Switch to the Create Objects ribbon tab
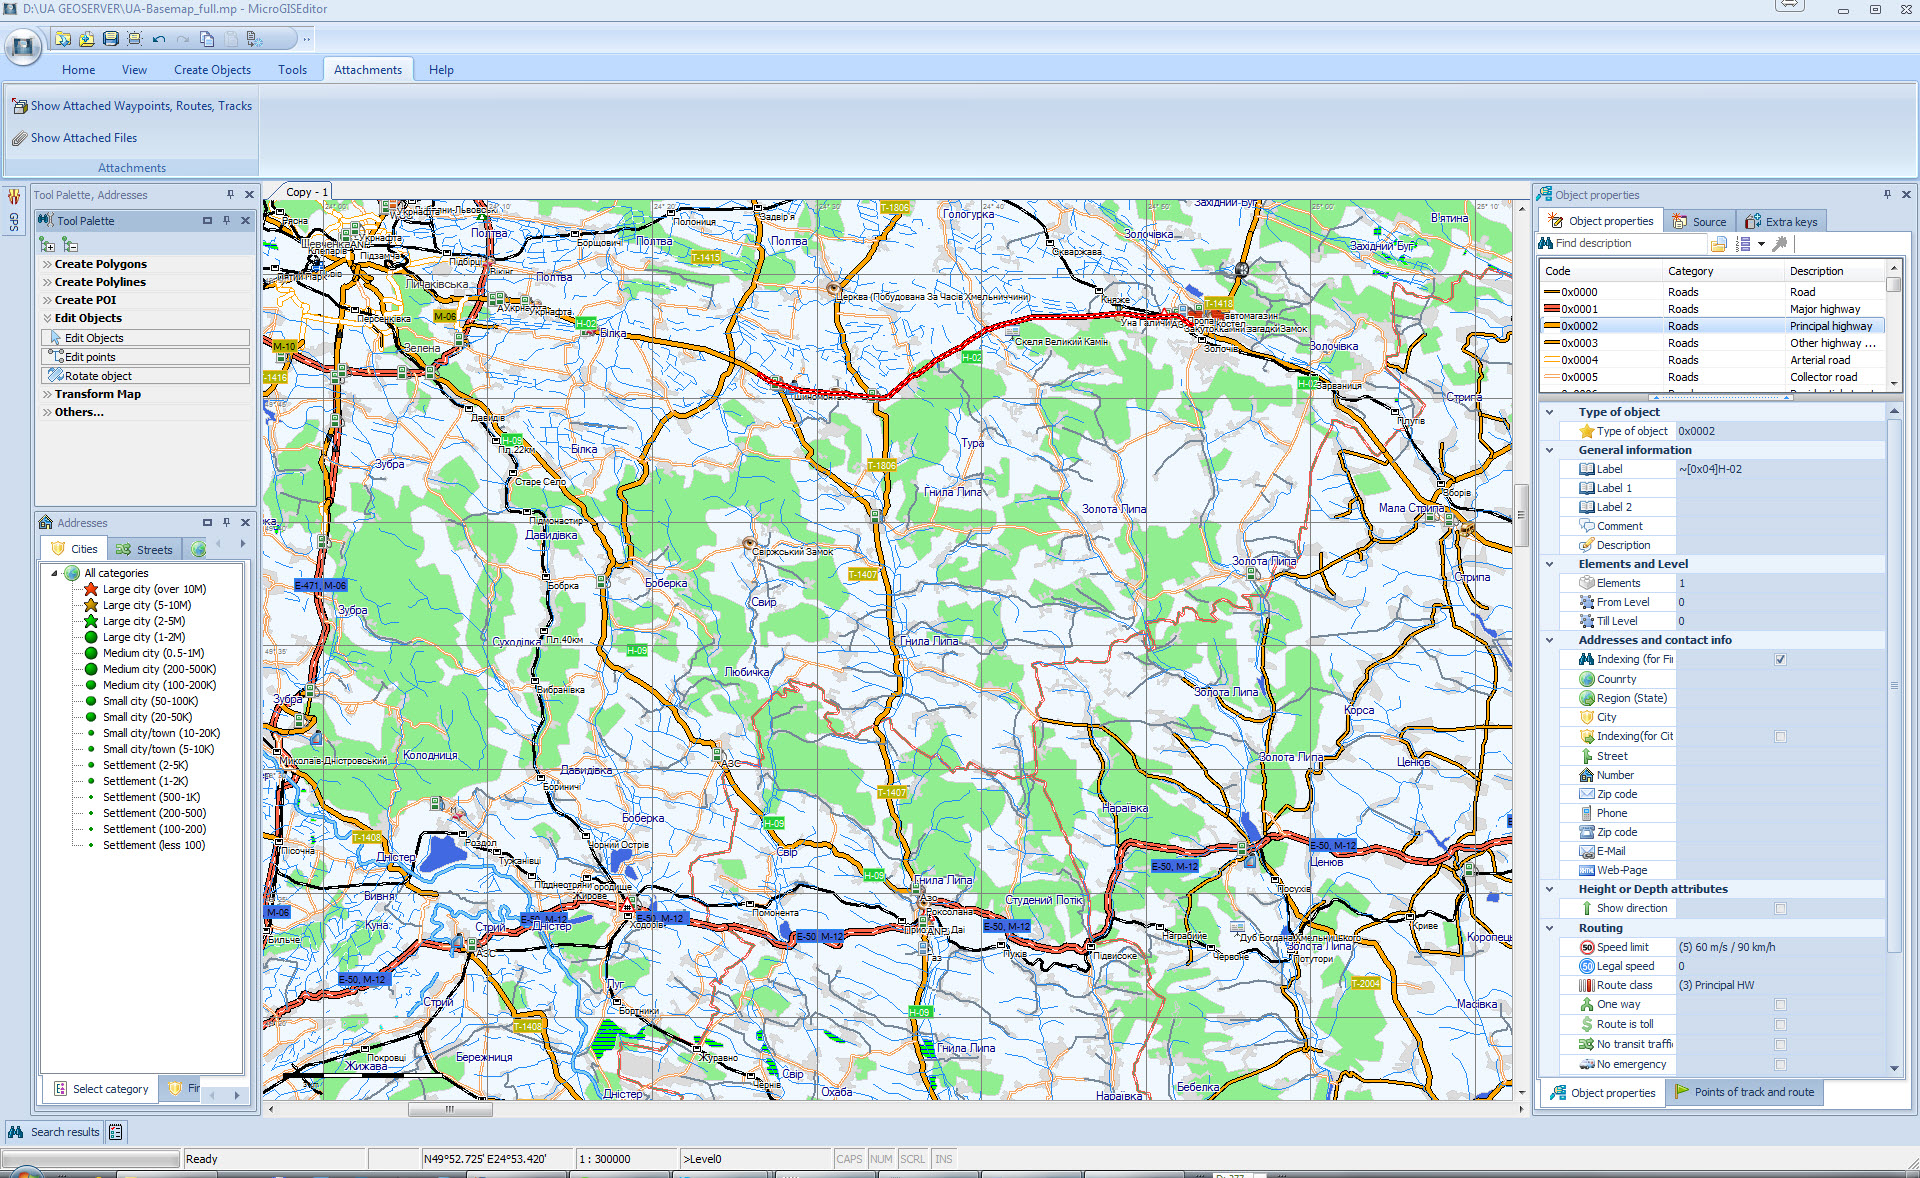The width and height of the screenshot is (1920, 1178). point(212,70)
